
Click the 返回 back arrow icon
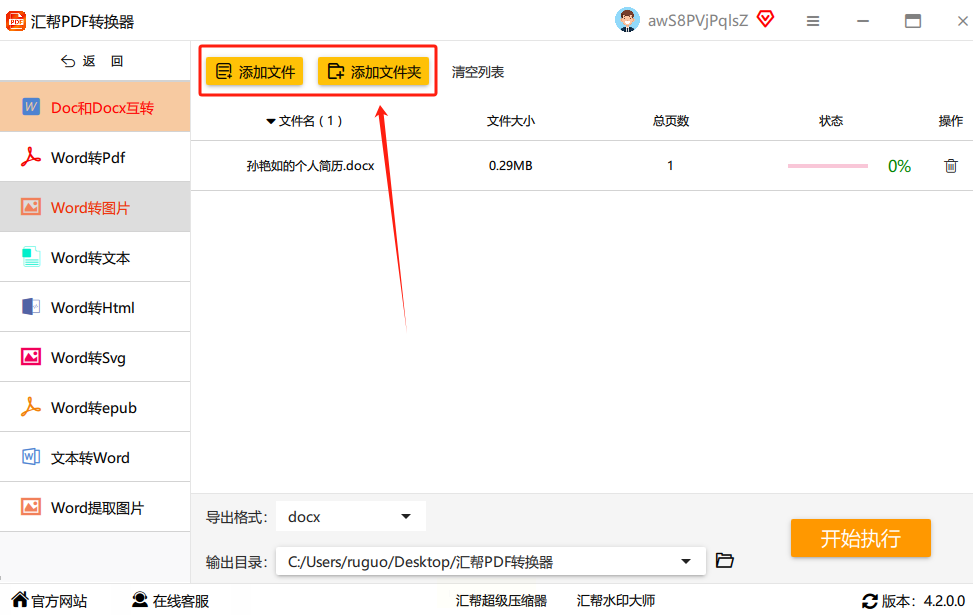tap(68, 61)
